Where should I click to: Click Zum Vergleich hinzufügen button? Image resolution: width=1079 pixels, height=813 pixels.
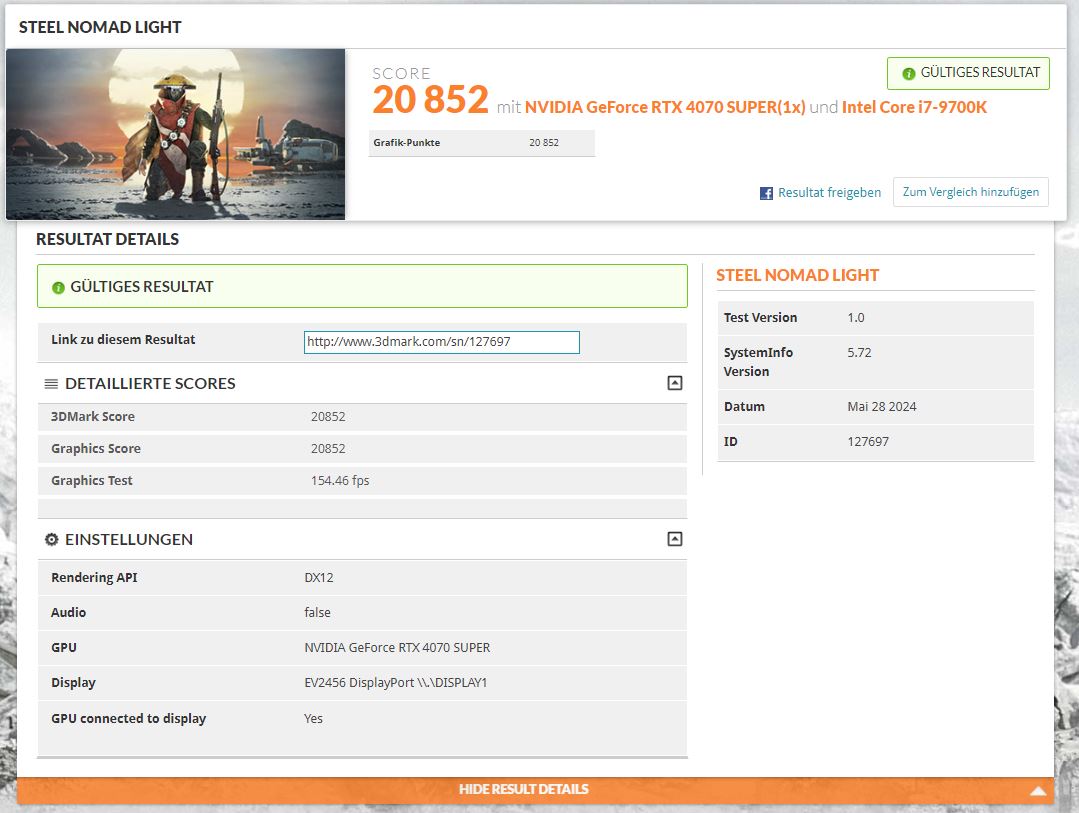(x=970, y=192)
